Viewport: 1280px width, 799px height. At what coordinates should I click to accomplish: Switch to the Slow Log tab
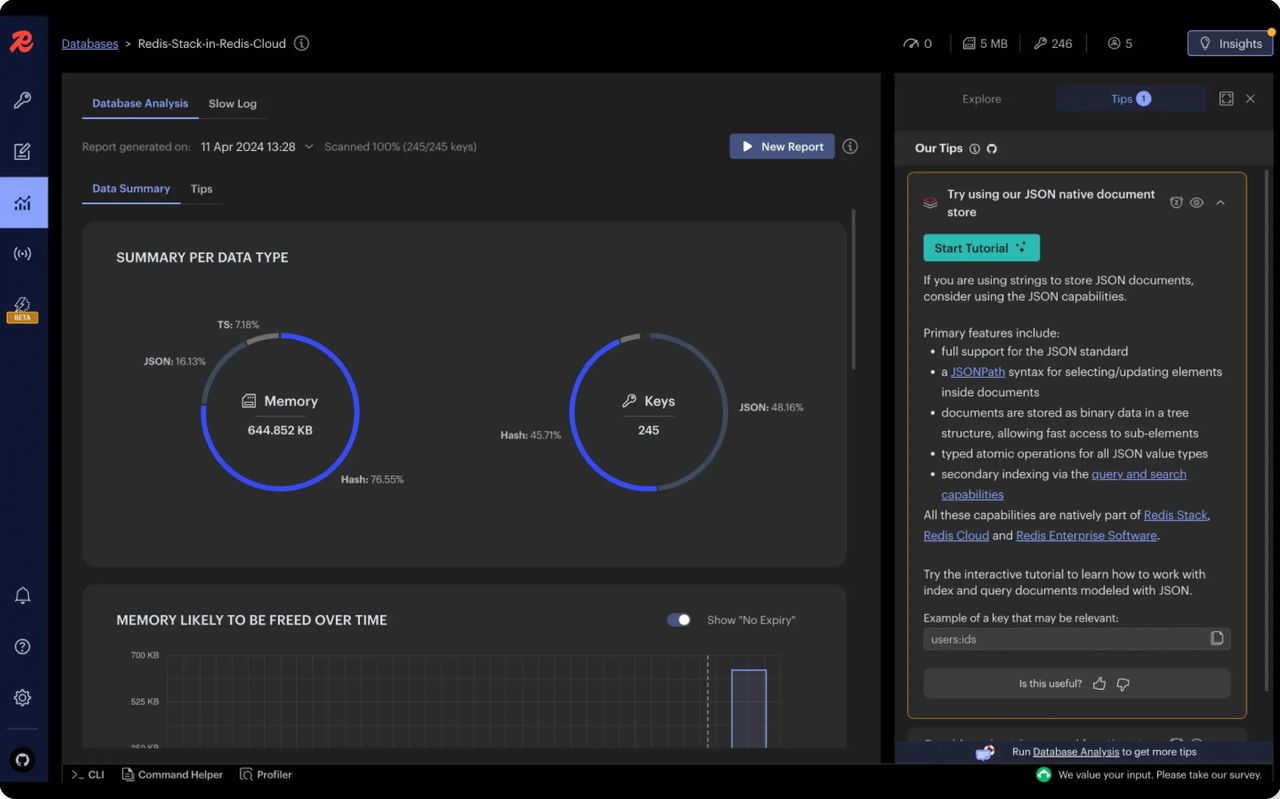232,104
